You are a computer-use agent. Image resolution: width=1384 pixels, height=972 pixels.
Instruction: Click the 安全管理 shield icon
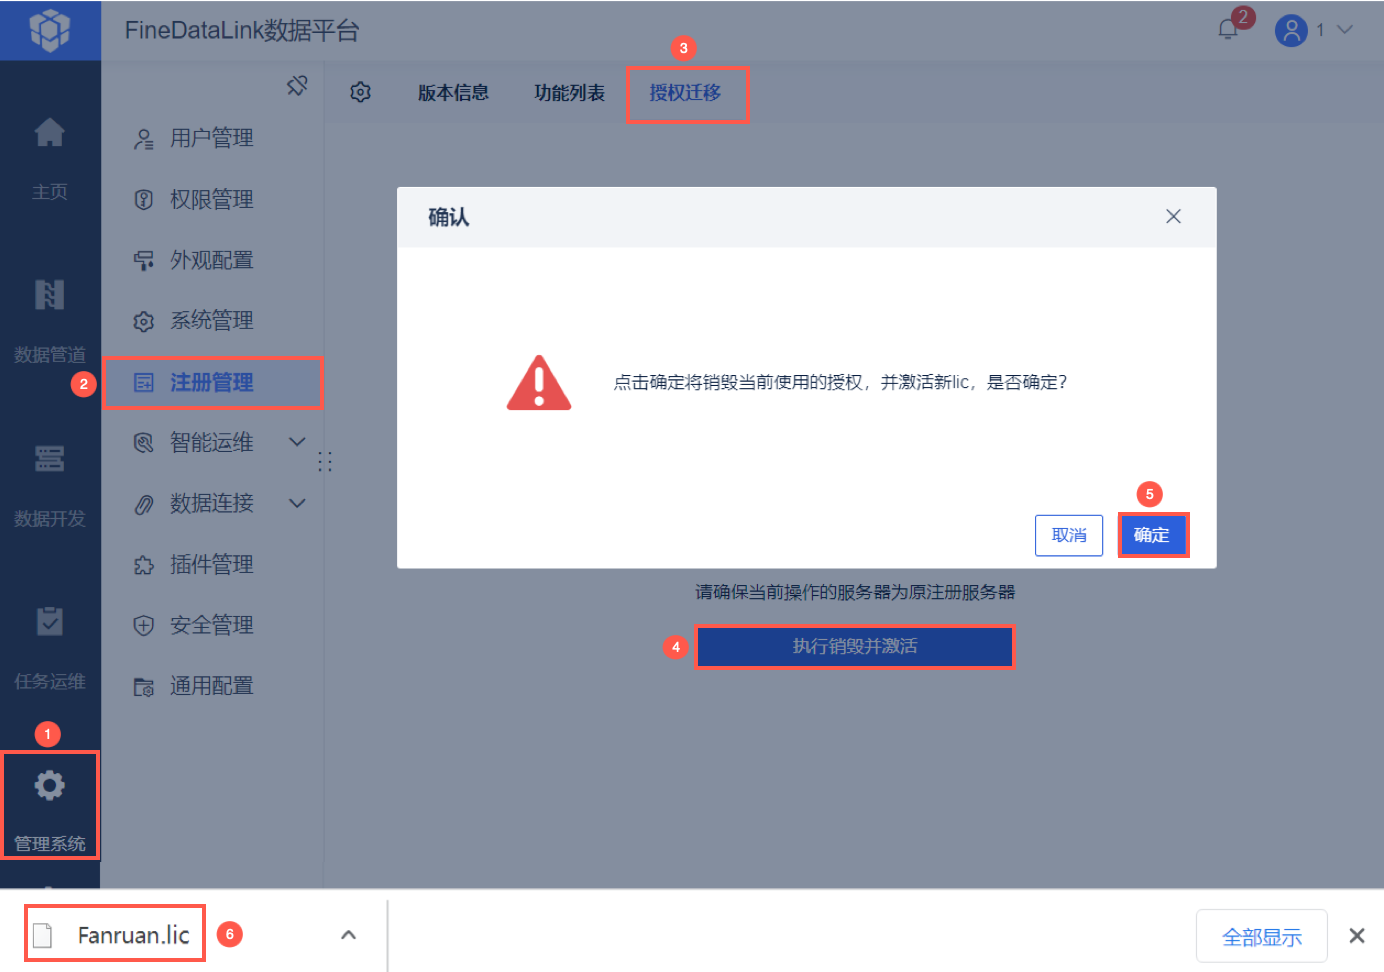[x=144, y=626]
